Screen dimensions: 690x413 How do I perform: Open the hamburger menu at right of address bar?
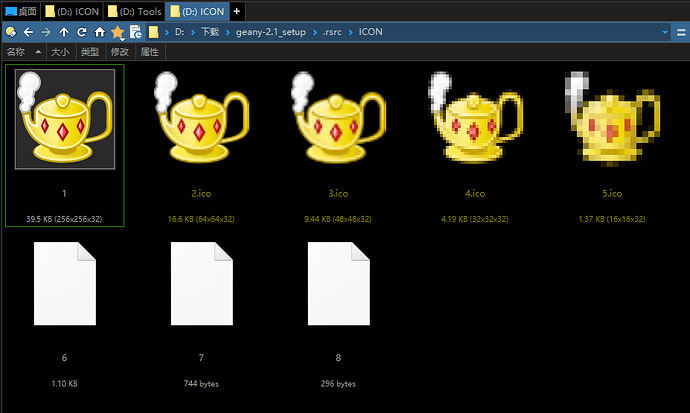pyautogui.click(x=680, y=32)
